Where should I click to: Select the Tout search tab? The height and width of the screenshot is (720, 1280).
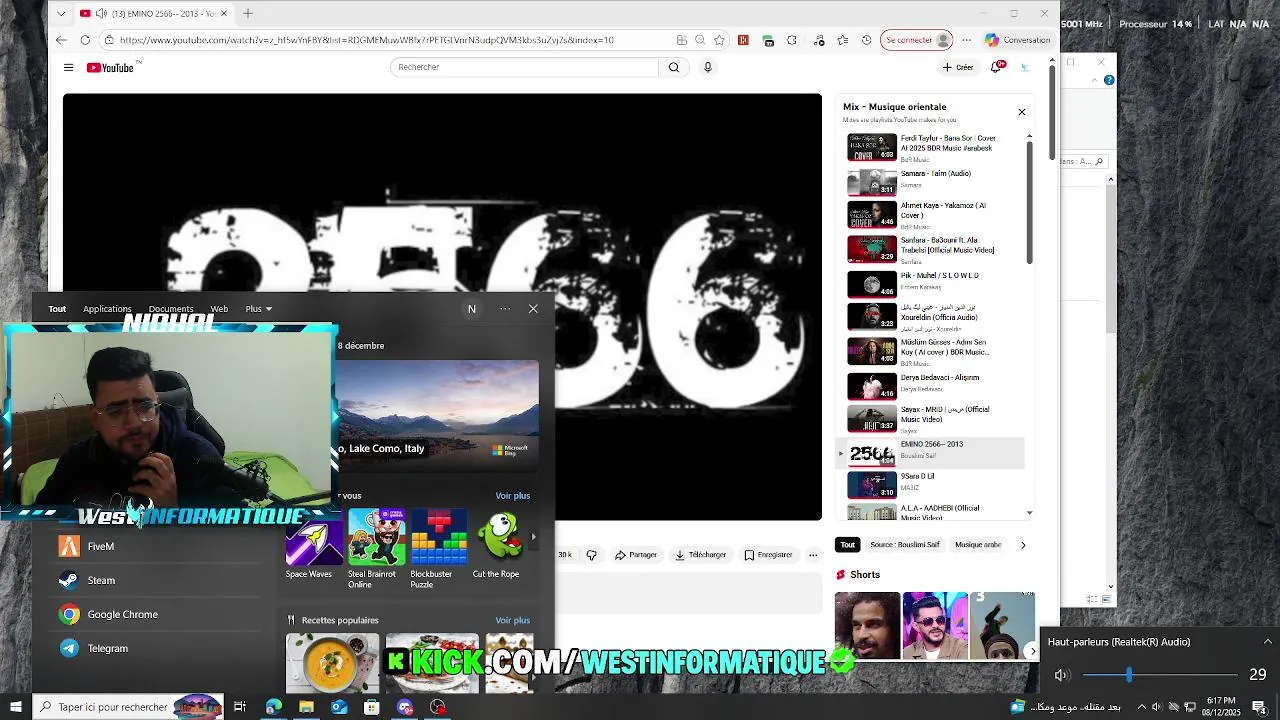tap(57, 309)
